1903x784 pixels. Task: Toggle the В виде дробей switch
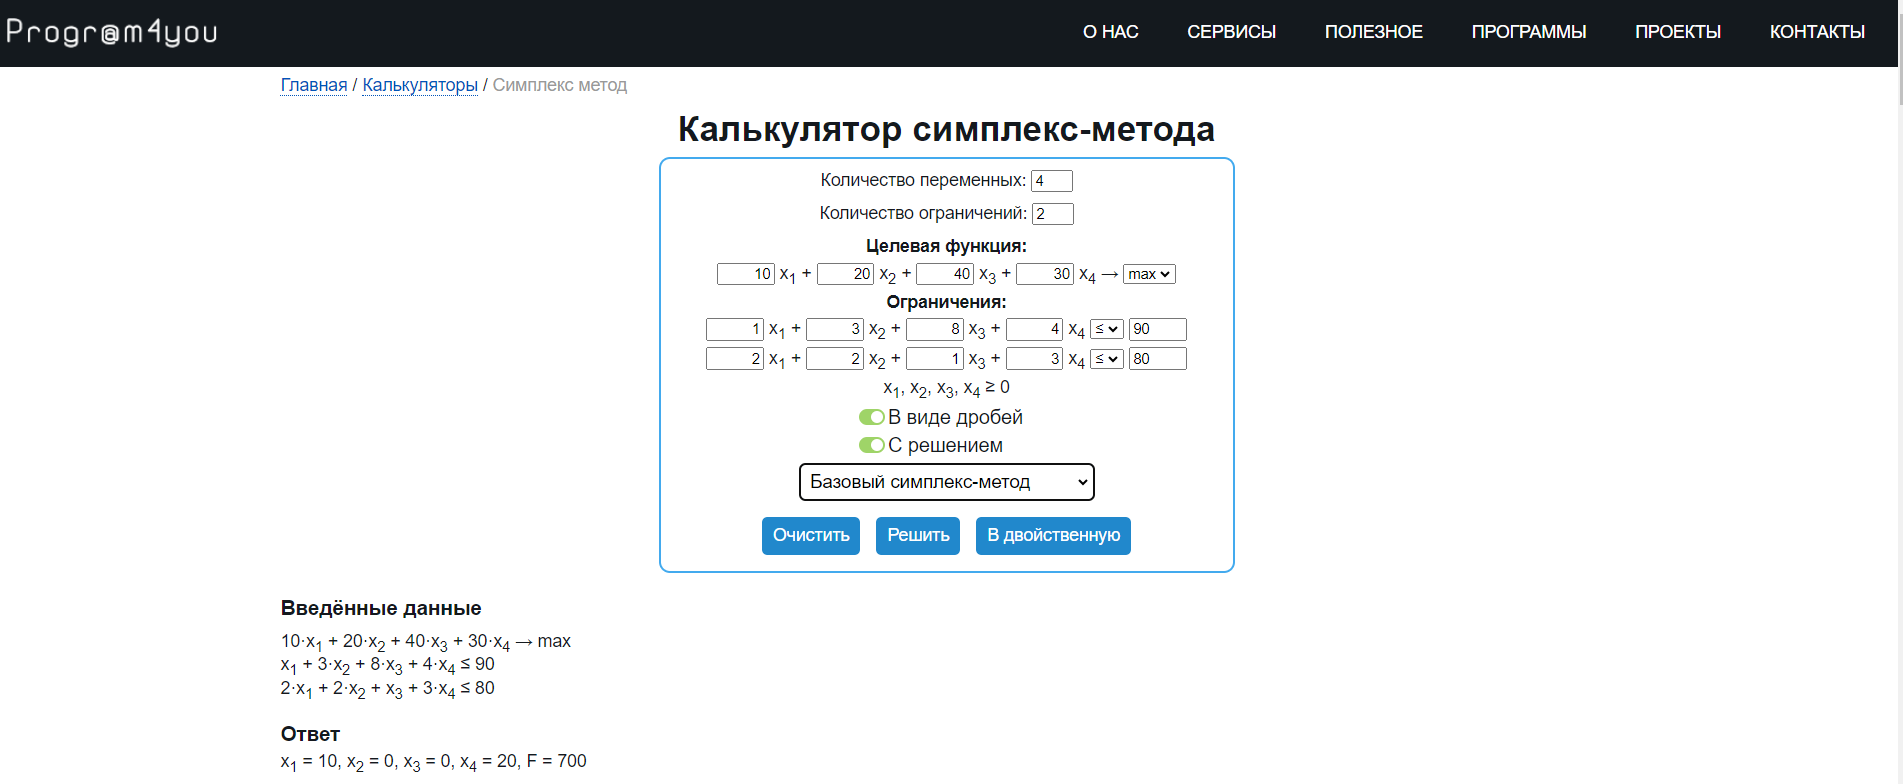pos(872,417)
